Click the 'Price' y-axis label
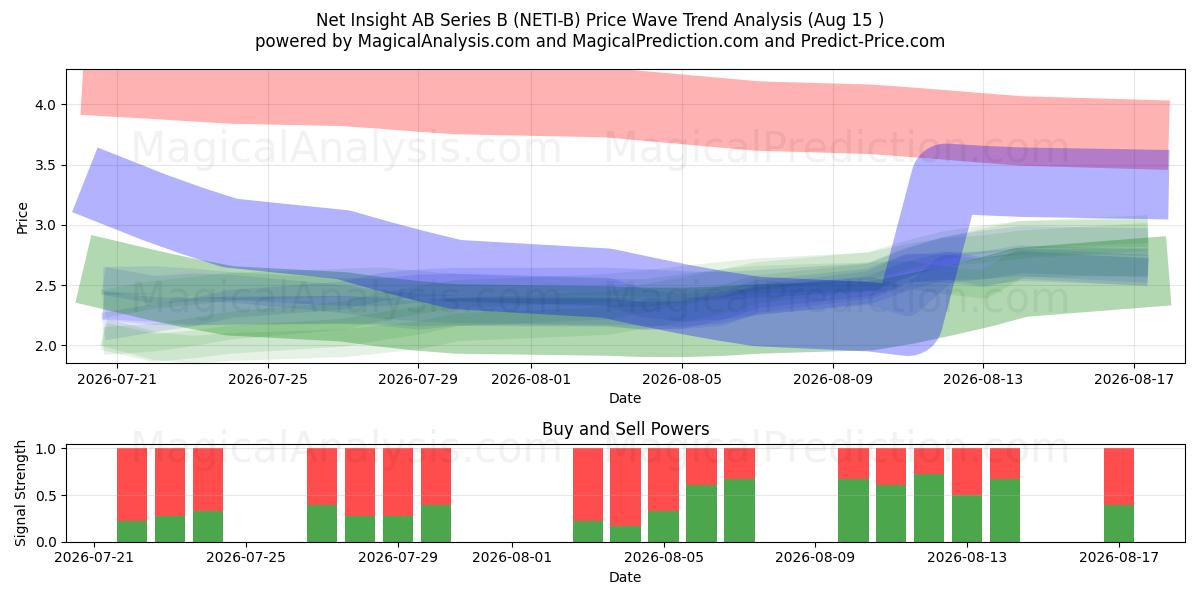This screenshot has height=600, width=1200. click(x=22, y=217)
